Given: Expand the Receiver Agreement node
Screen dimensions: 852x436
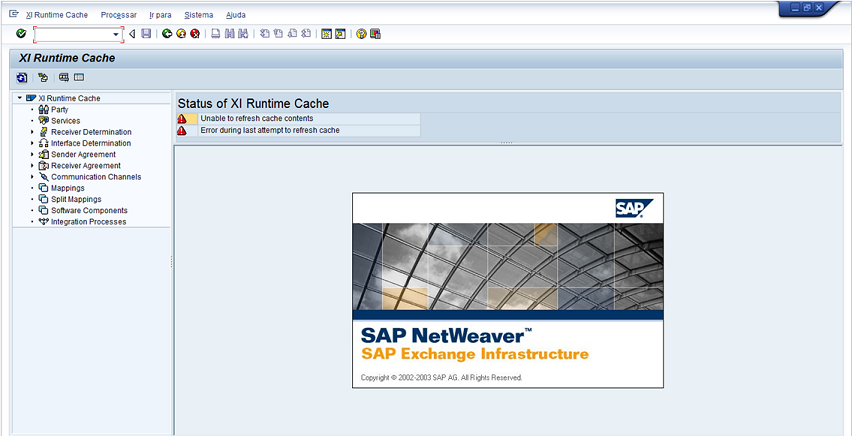Looking at the screenshot, I should point(32,166).
